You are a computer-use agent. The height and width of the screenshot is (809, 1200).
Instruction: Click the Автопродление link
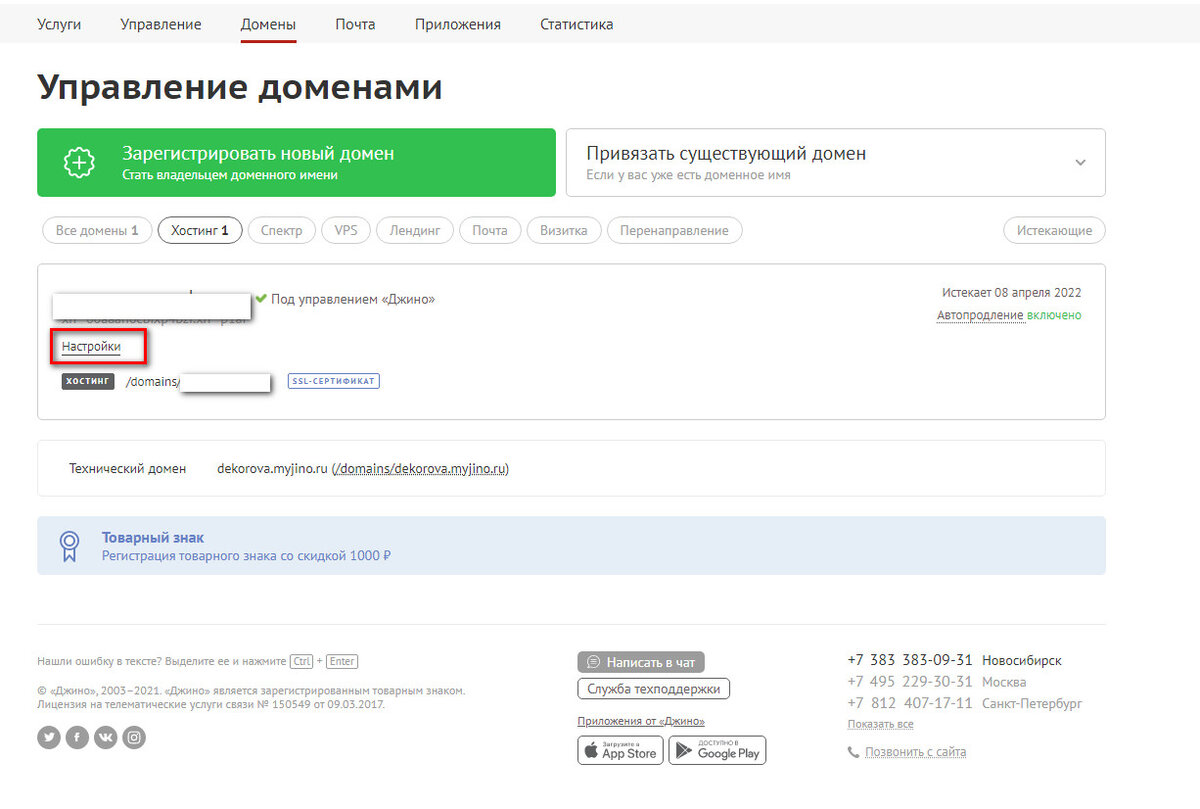point(980,315)
